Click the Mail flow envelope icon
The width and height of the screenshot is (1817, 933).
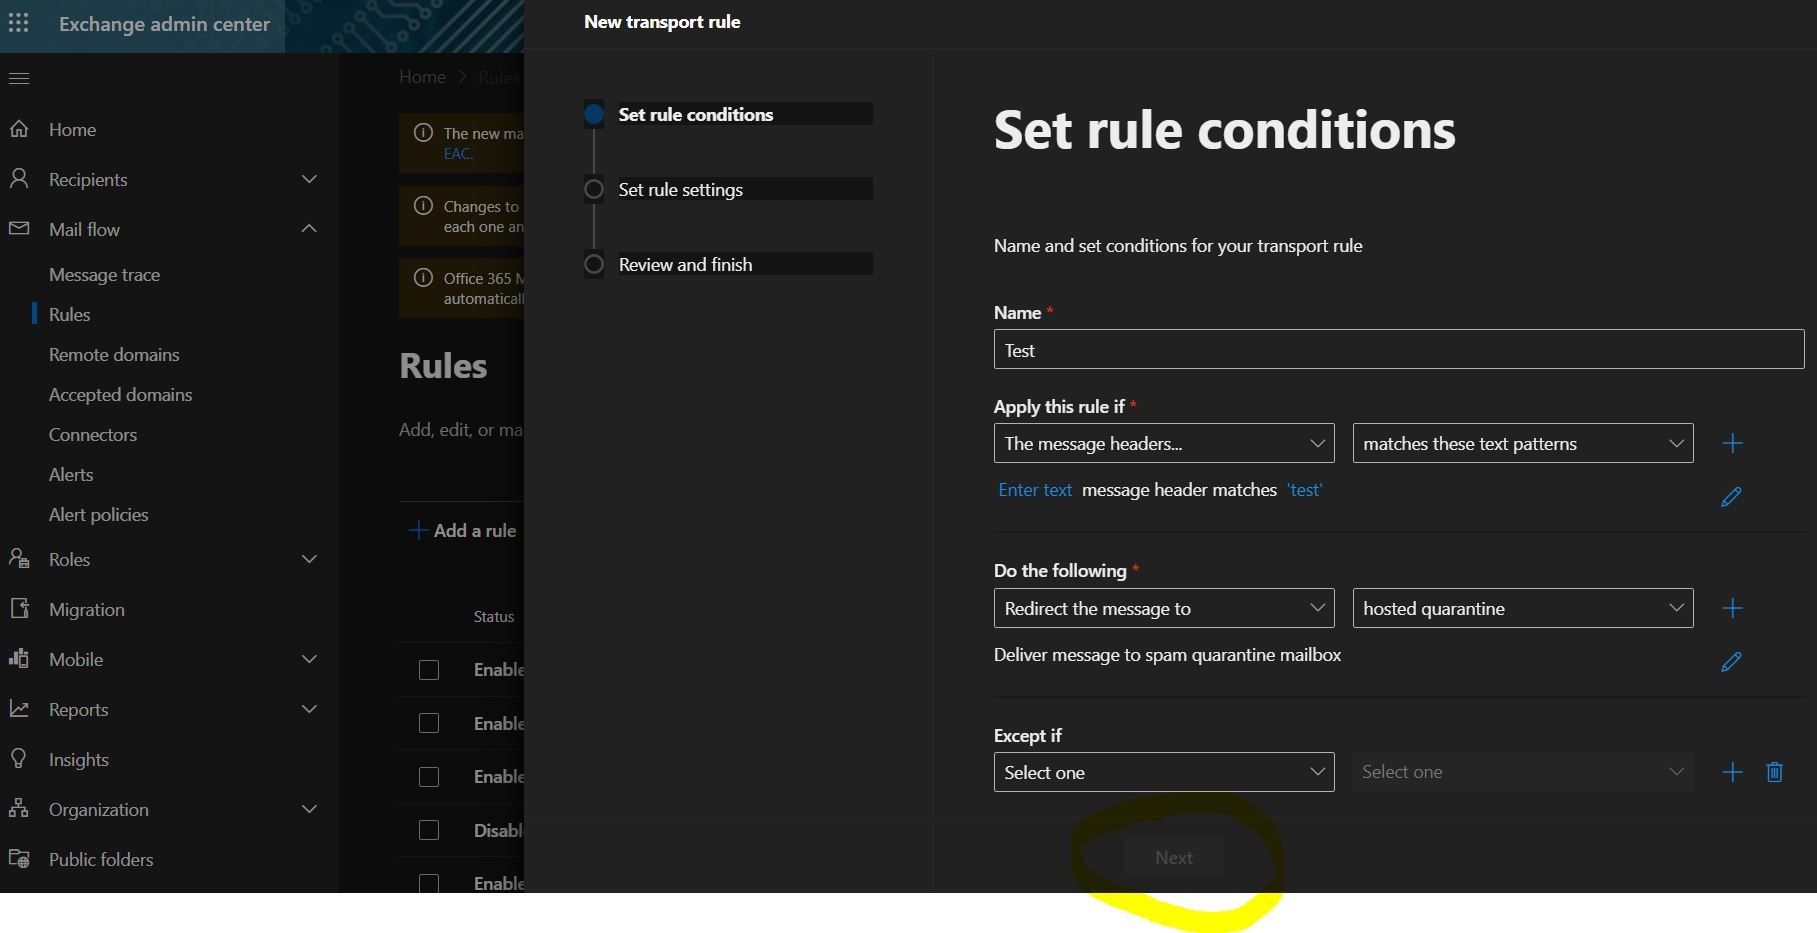tap(19, 229)
